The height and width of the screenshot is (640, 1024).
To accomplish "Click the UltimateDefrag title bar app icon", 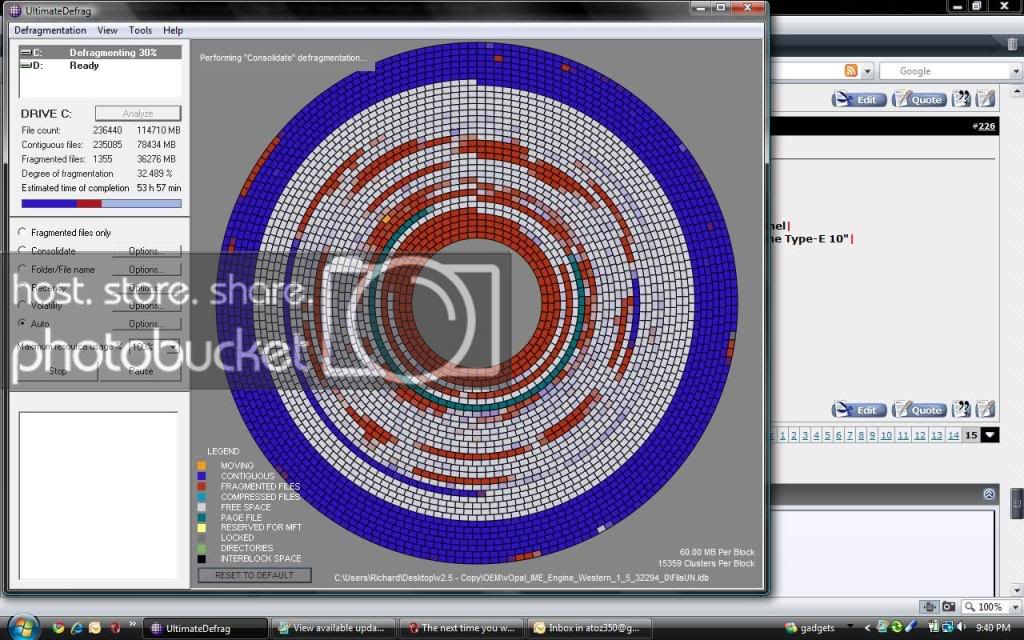I will click(x=15, y=10).
